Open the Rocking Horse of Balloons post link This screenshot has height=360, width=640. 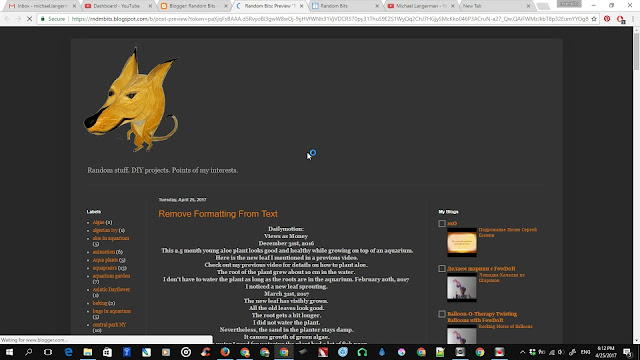coord(505,327)
